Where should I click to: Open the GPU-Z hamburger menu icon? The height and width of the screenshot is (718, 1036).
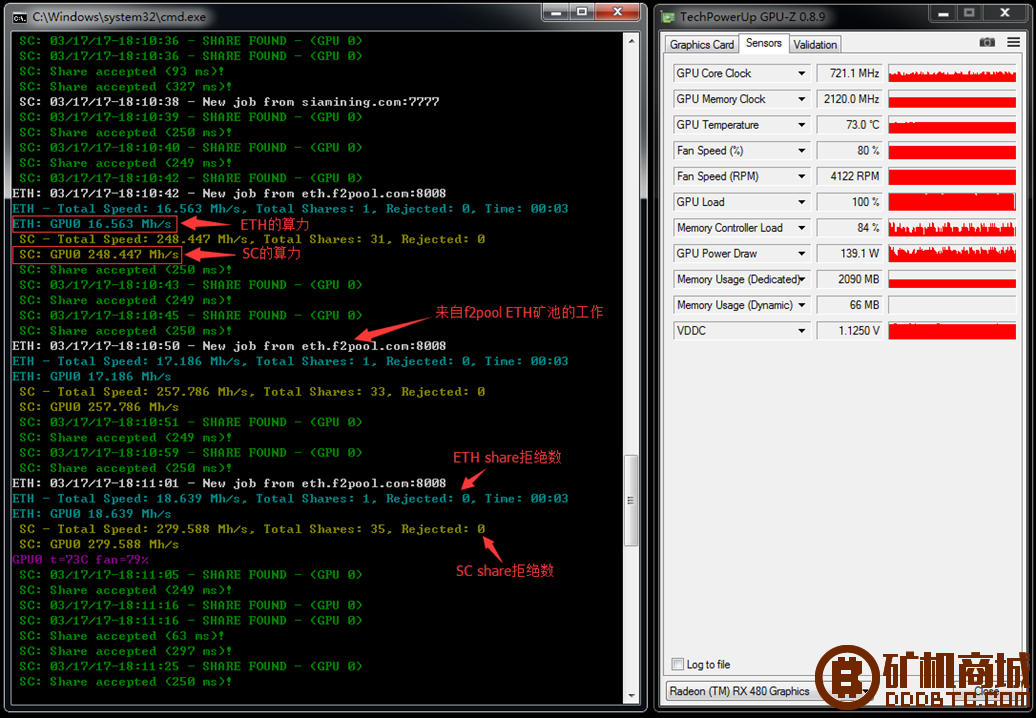[x=1013, y=42]
